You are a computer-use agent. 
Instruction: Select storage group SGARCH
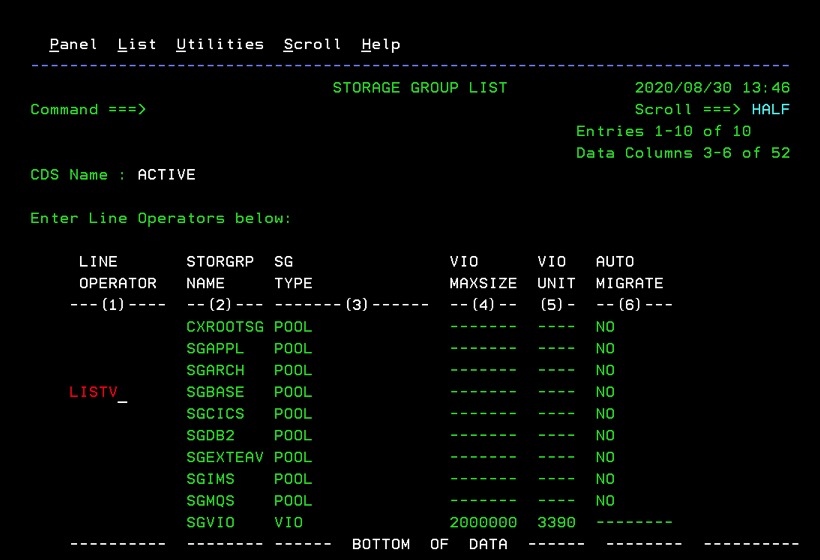215,370
